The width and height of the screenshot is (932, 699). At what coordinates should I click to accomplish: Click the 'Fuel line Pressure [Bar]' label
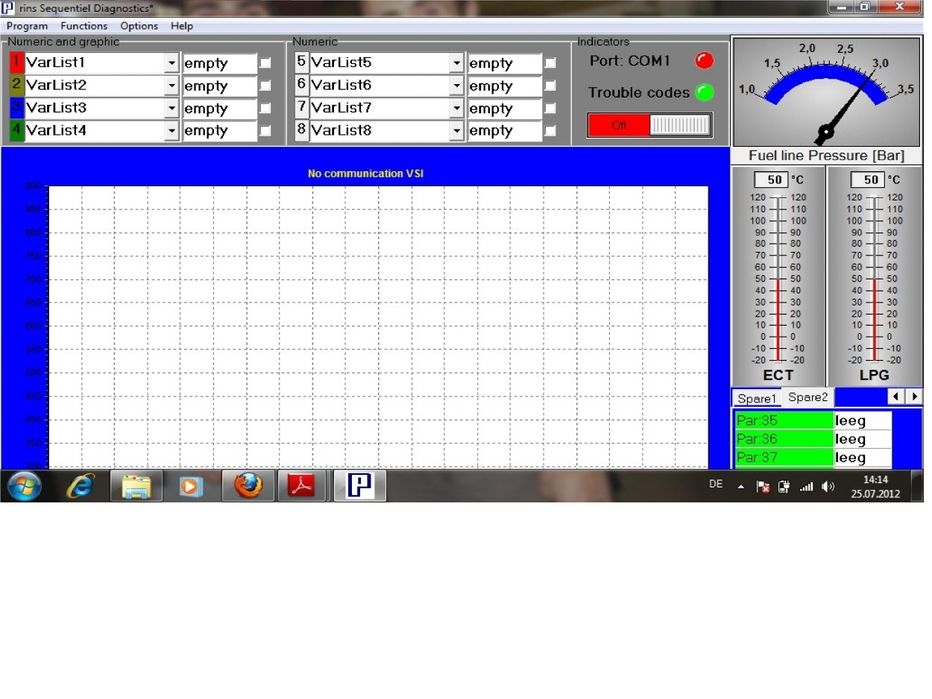[826, 156]
